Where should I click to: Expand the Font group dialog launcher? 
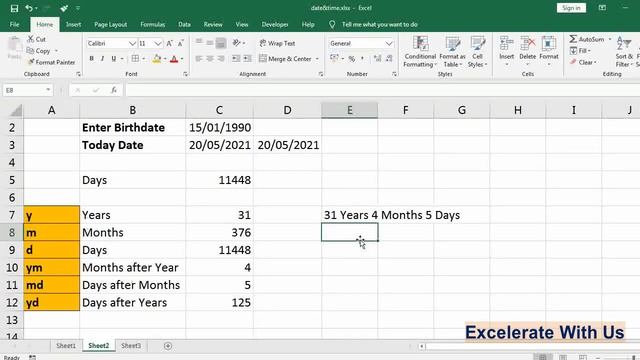point(185,74)
